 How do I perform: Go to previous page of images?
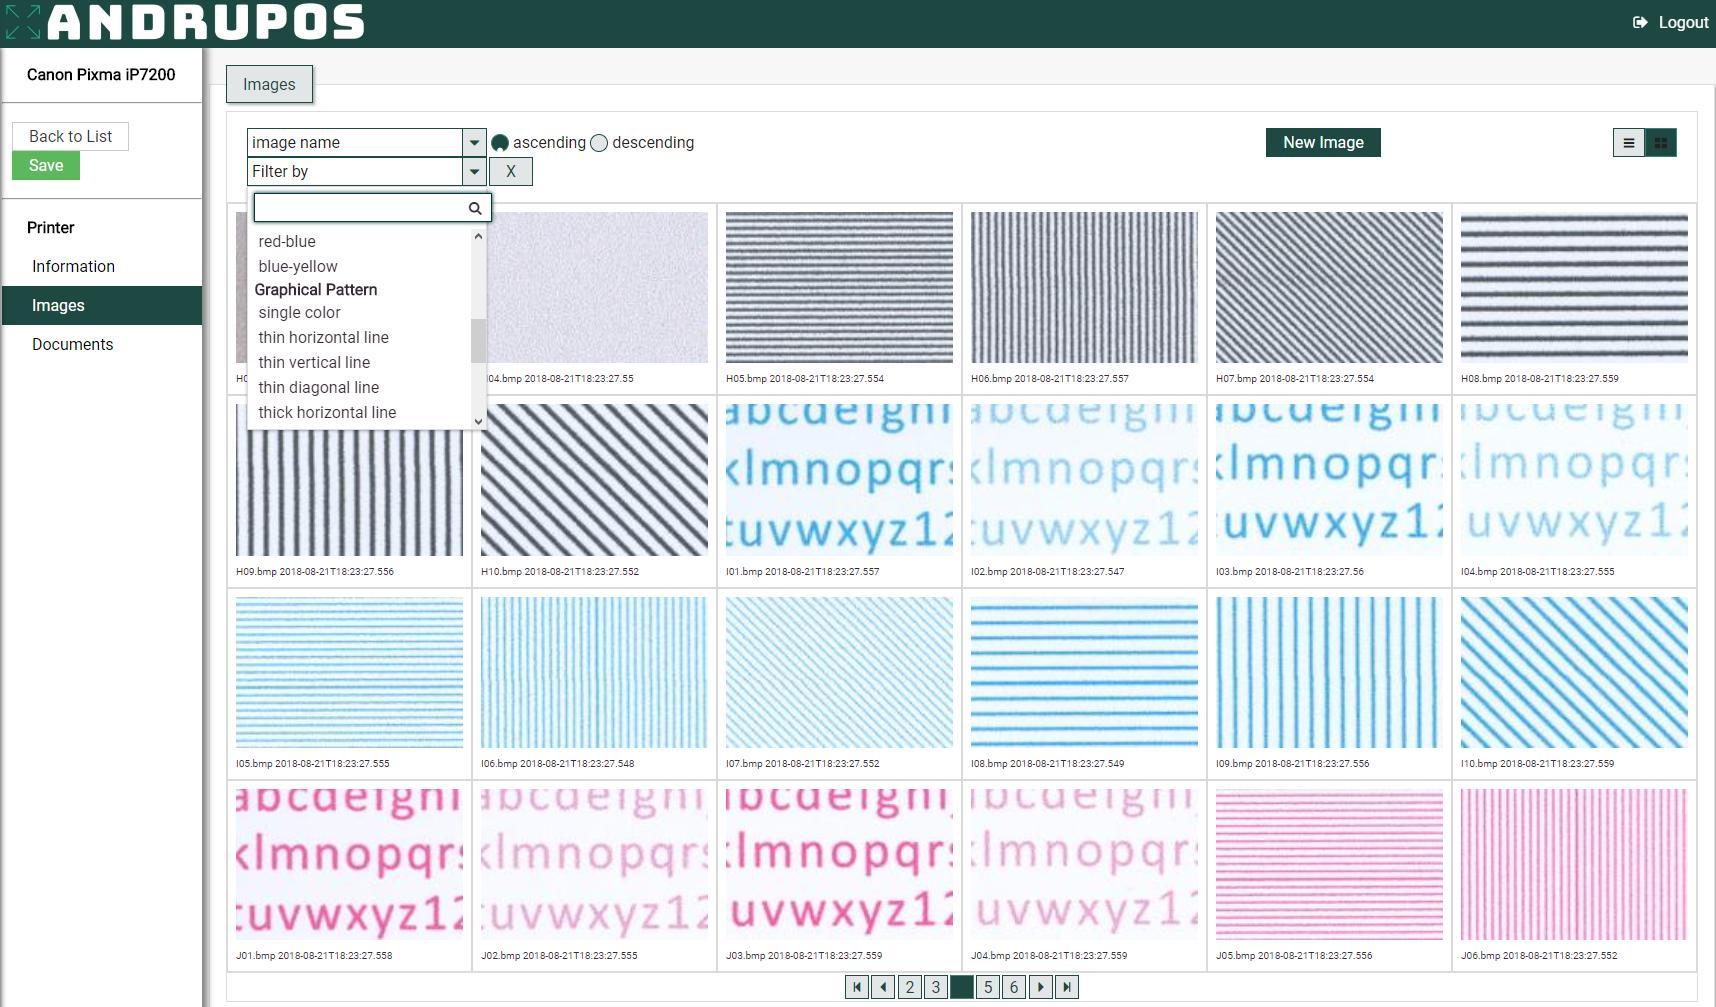coord(883,987)
